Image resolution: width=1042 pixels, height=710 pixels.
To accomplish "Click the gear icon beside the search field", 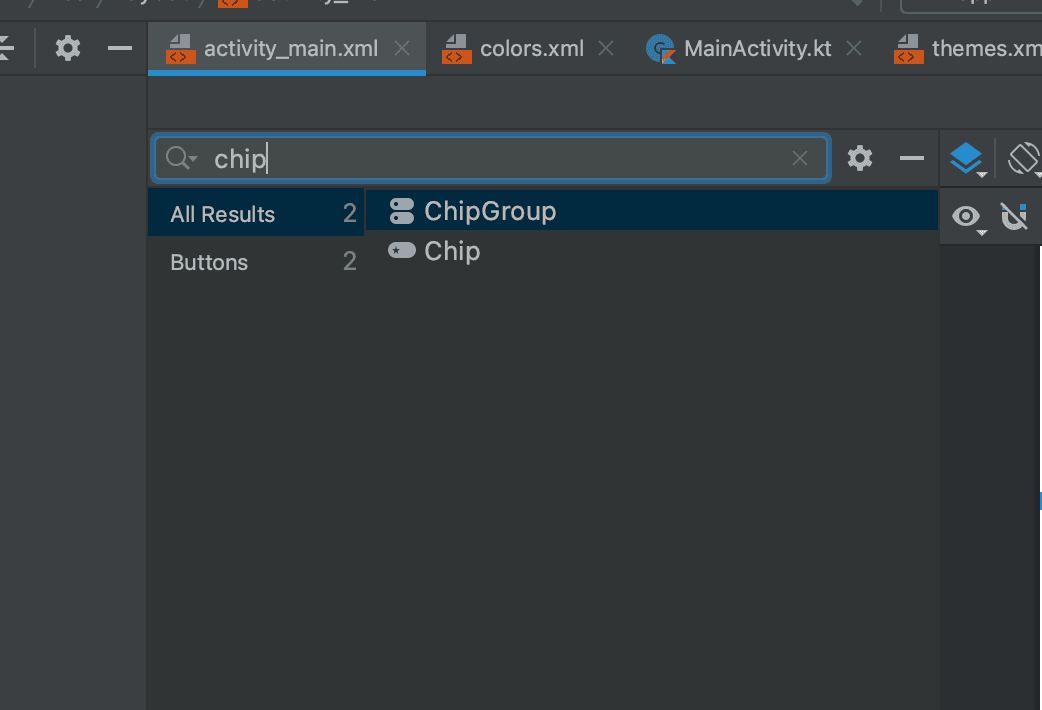I will pos(859,157).
